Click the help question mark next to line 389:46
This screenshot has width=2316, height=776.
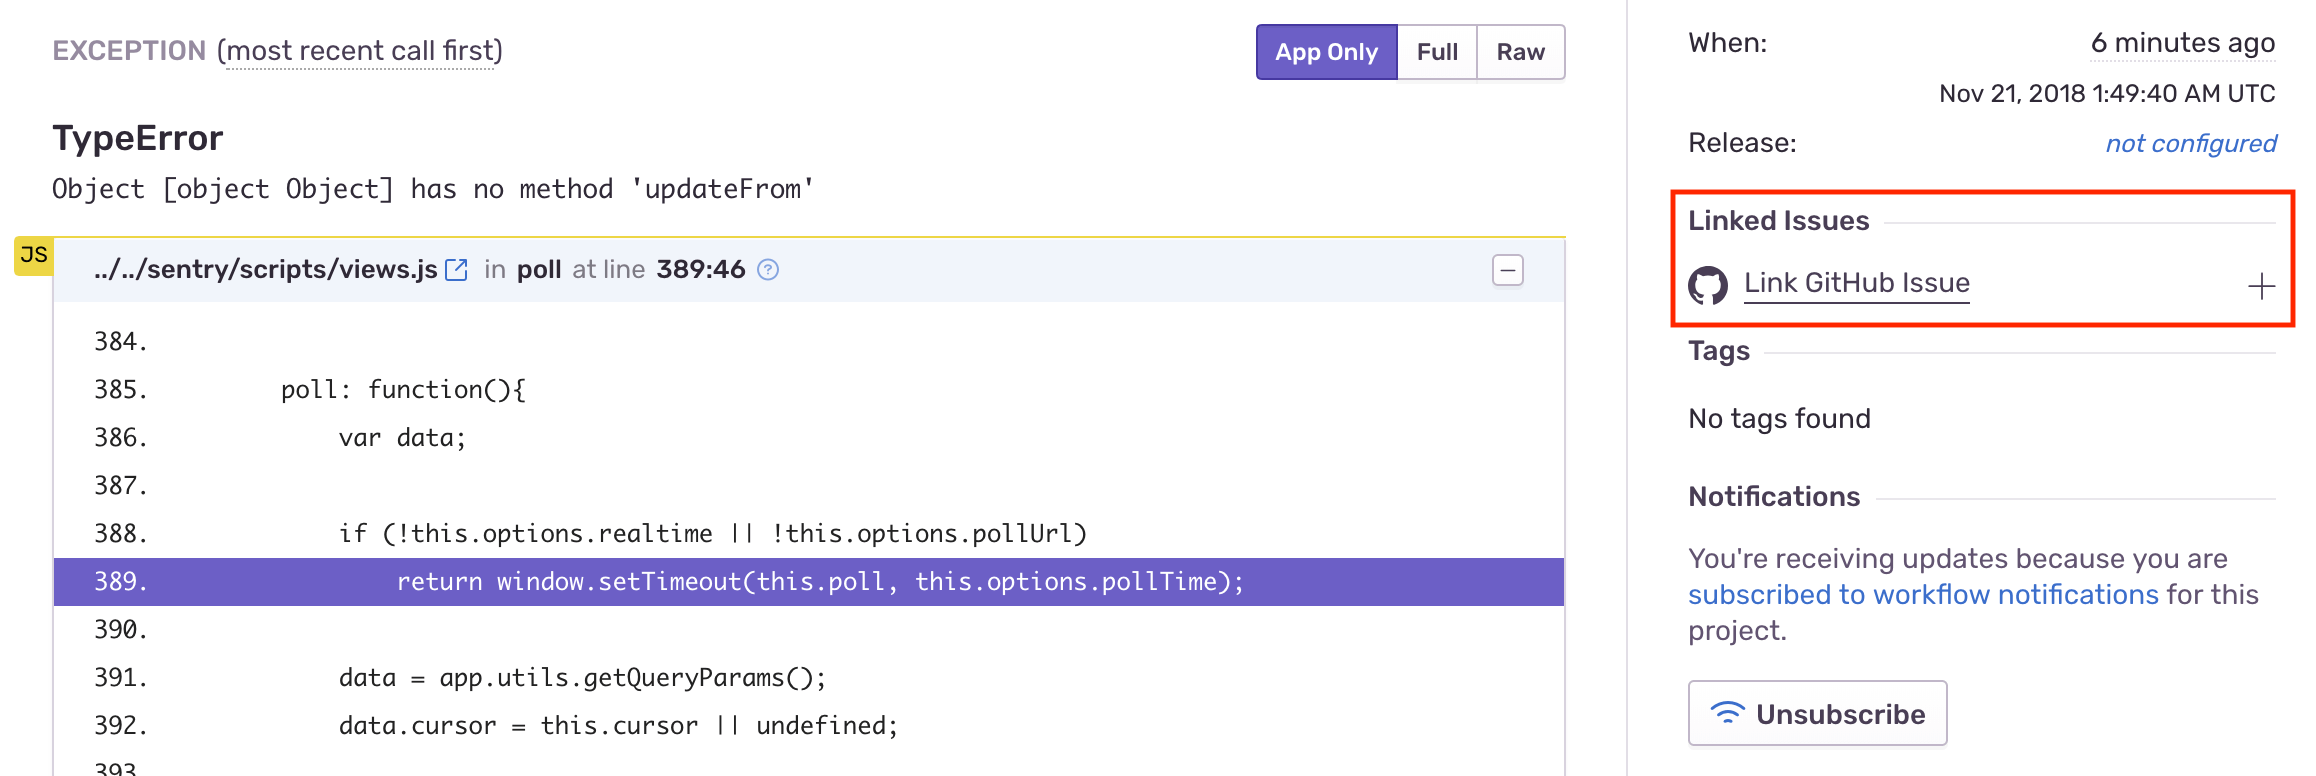click(767, 270)
